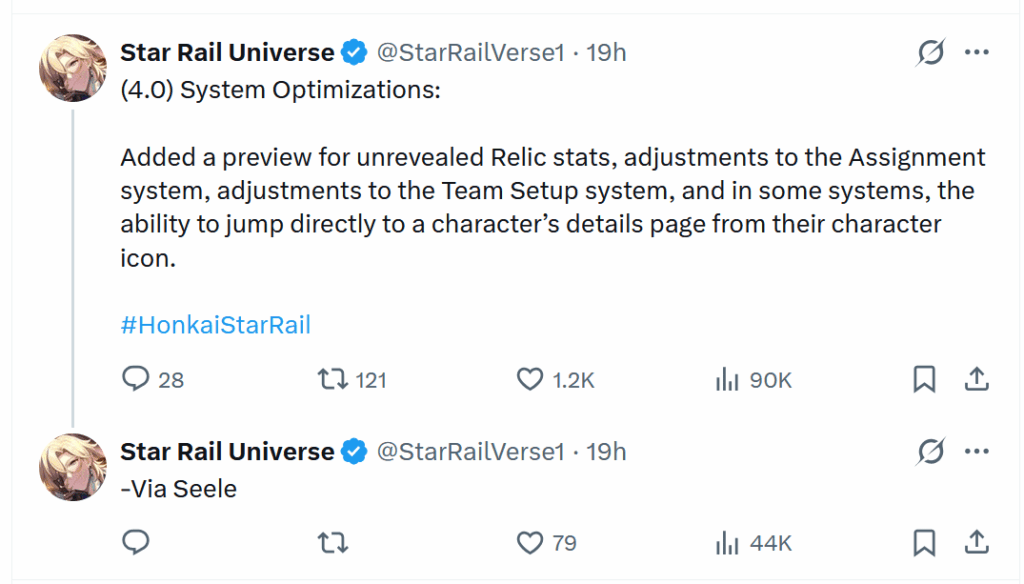This screenshot has width=1024, height=584.
Task: Like the tweet with 1.2K likes
Action: (530, 380)
